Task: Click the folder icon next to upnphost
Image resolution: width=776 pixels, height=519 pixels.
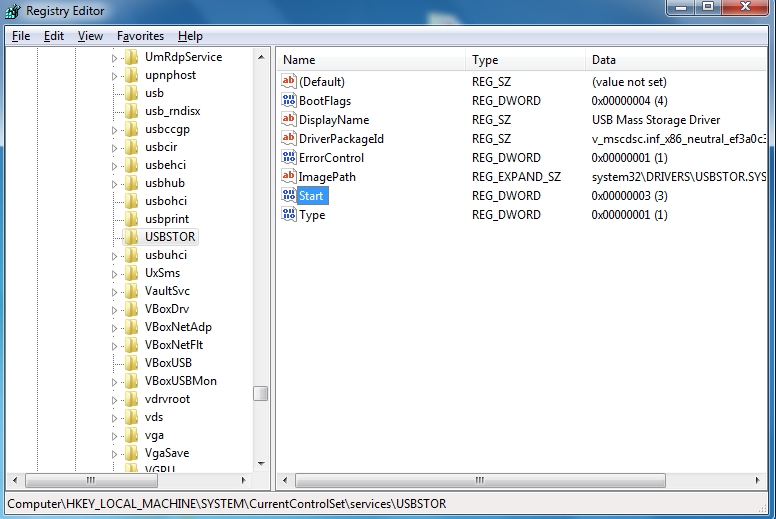Action: [131, 75]
